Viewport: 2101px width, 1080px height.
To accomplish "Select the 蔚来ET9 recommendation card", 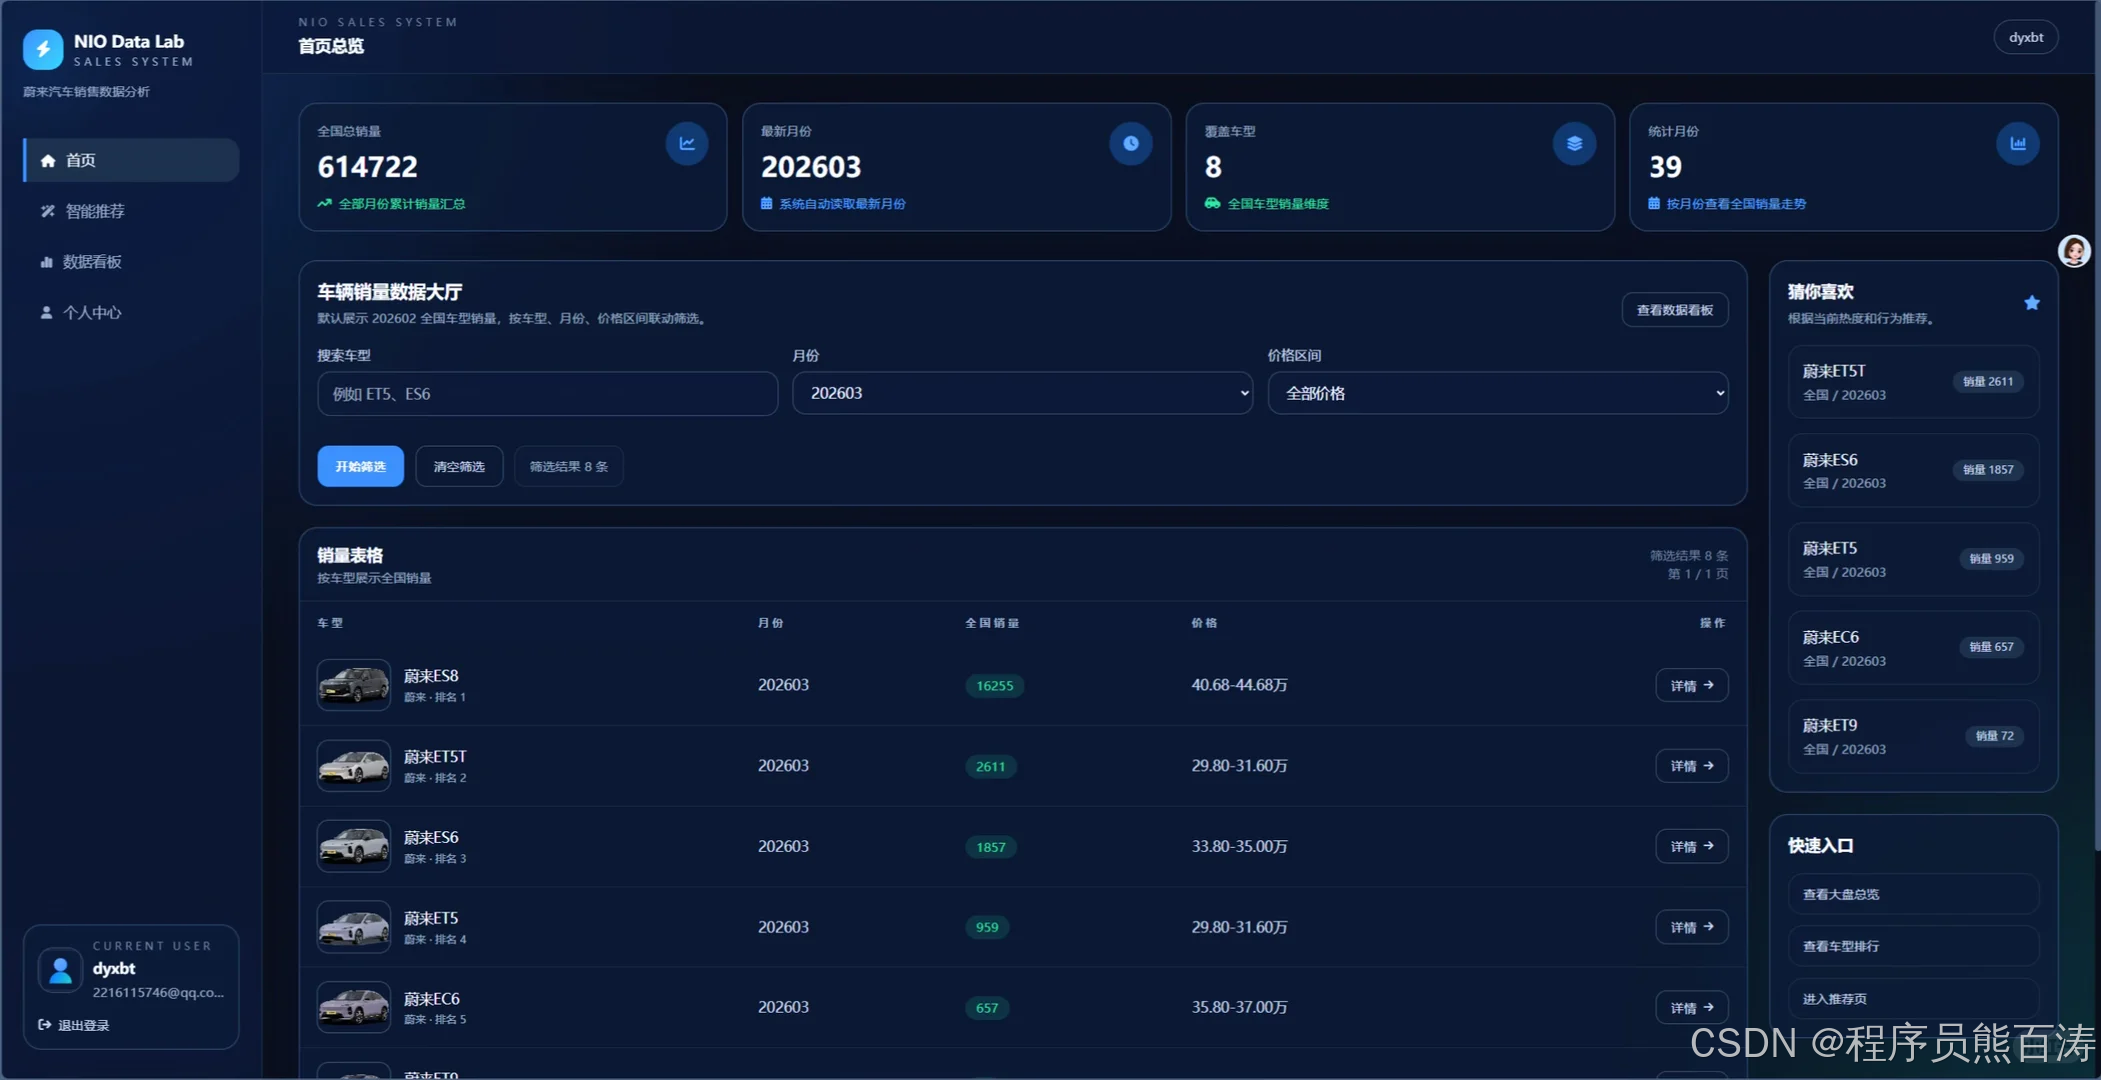I will (1913, 736).
